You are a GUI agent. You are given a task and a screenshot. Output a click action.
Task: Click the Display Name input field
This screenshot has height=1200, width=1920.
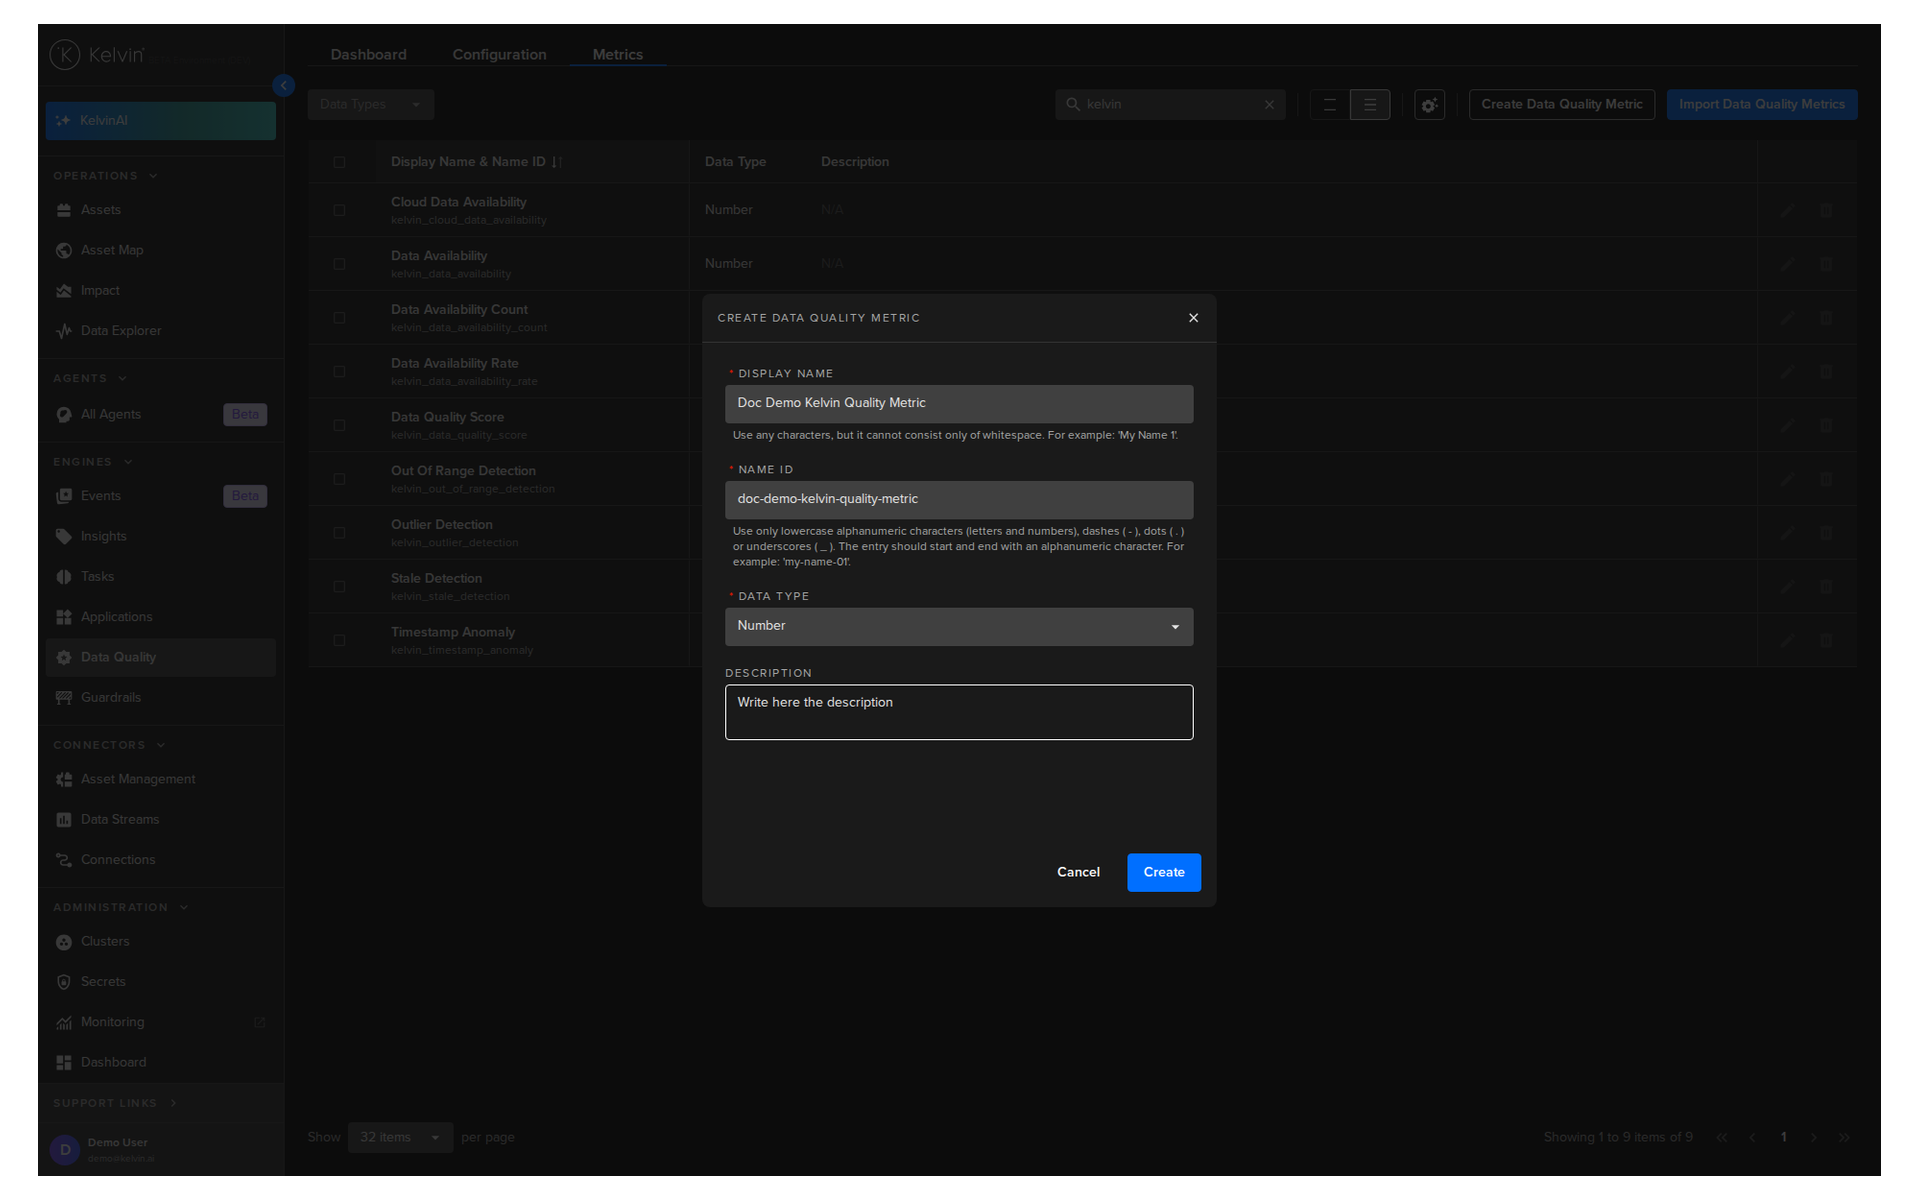(959, 404)
